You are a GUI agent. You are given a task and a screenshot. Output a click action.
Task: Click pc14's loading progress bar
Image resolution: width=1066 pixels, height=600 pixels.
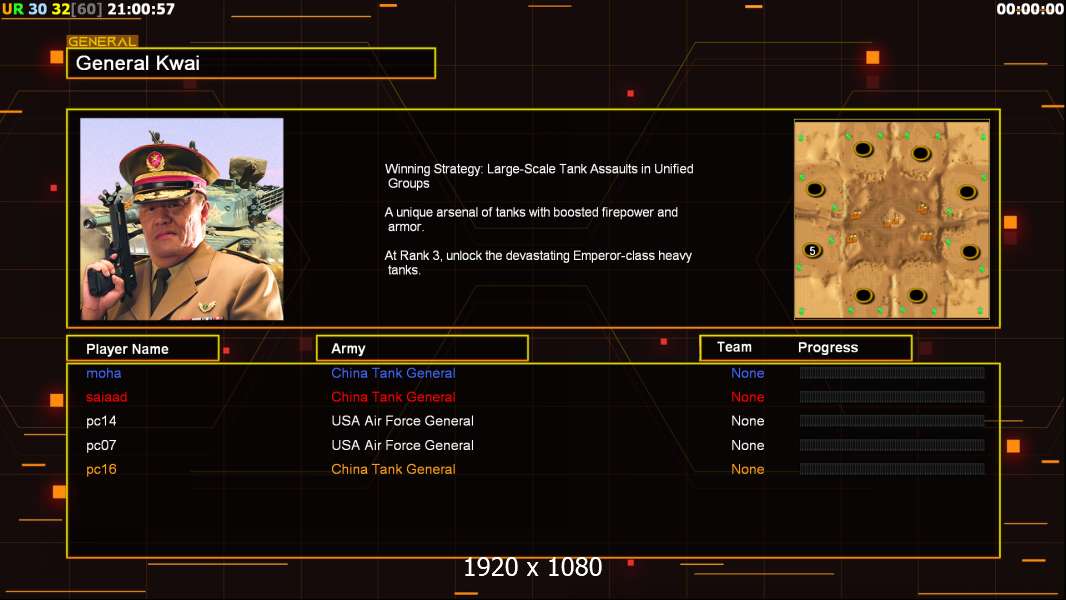[x=892, y=421]
